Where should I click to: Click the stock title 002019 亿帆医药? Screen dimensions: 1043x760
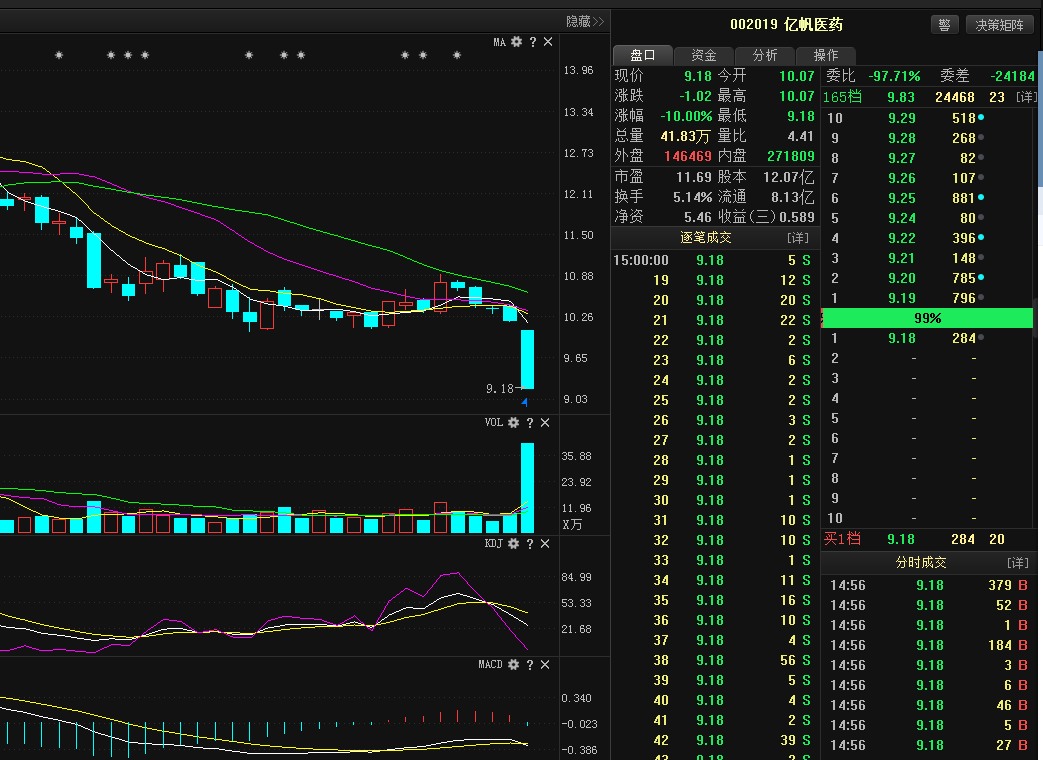pyautogui.click(x=786, y=25)
